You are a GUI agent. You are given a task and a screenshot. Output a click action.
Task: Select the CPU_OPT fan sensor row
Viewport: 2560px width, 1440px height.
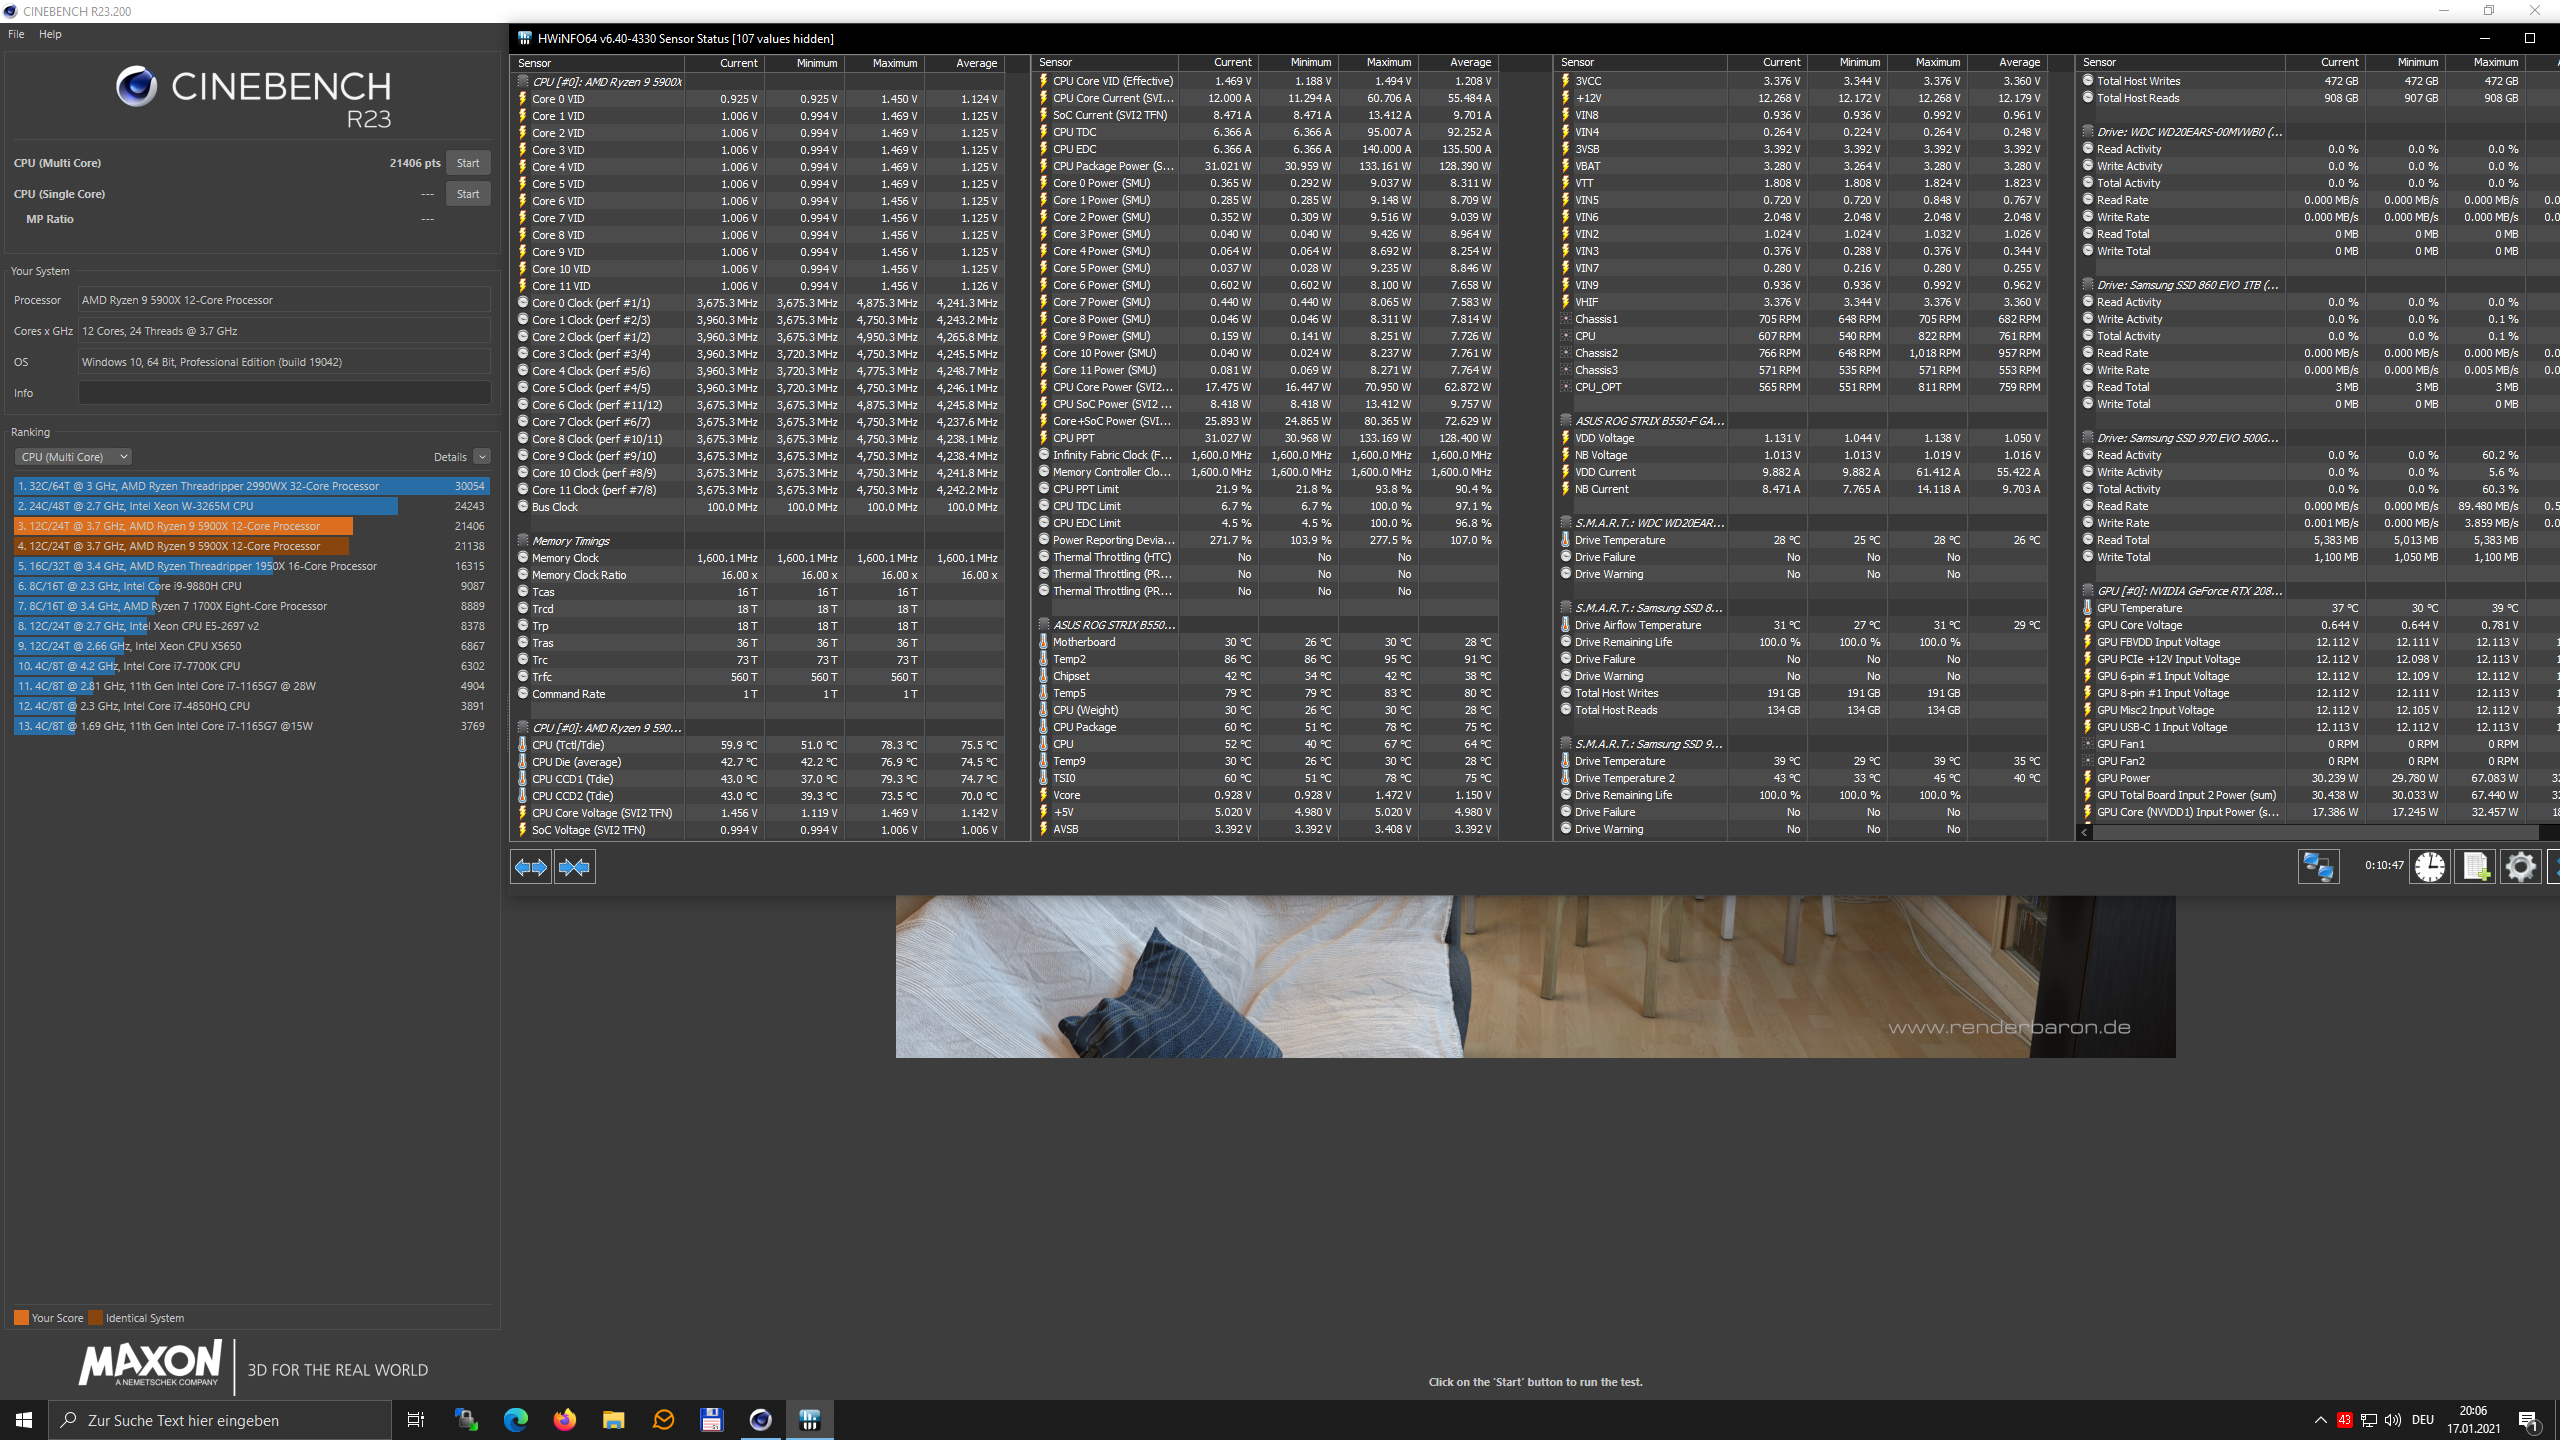(1802, 387)
